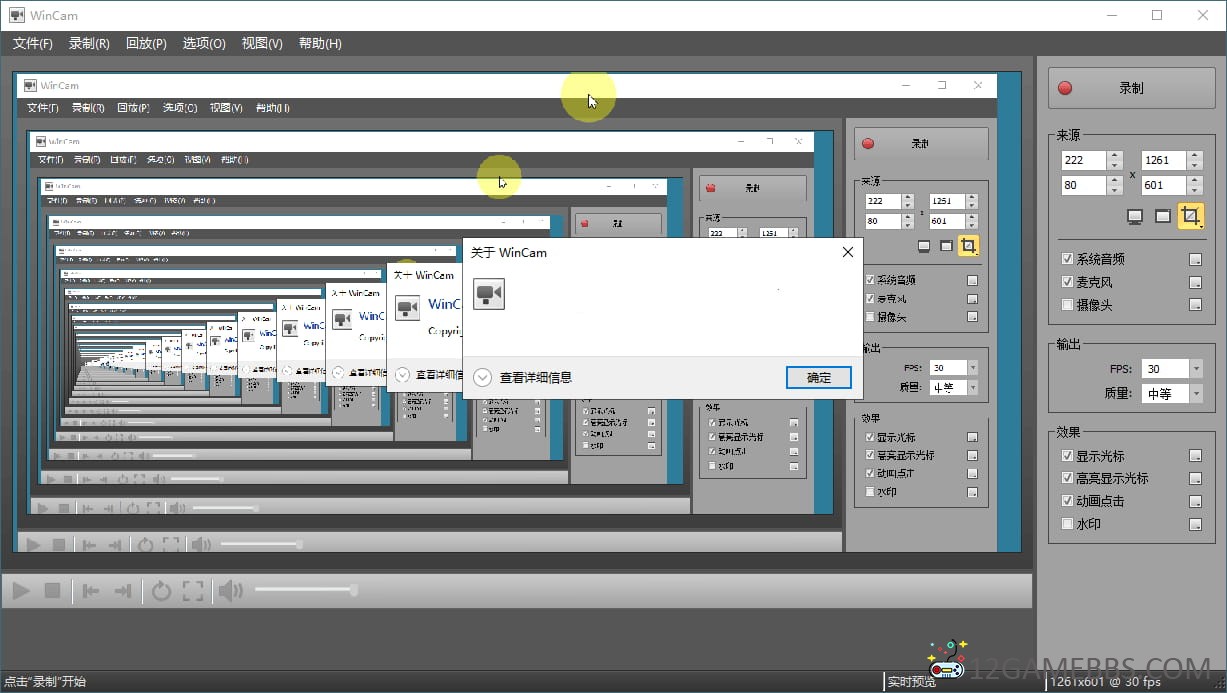Open settings button next to 水印
The image size is (1227, 693).
(x=1195, y=525)
